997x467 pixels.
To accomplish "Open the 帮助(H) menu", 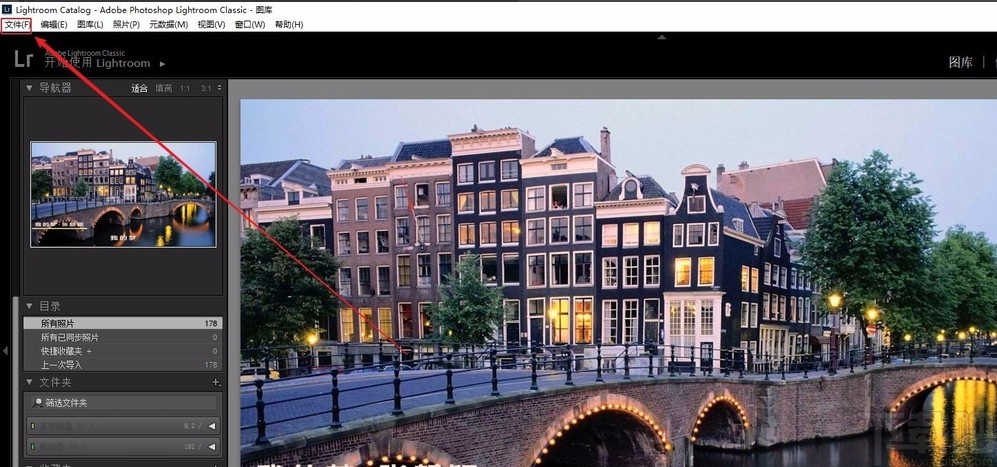I will [x=289, y=25].
